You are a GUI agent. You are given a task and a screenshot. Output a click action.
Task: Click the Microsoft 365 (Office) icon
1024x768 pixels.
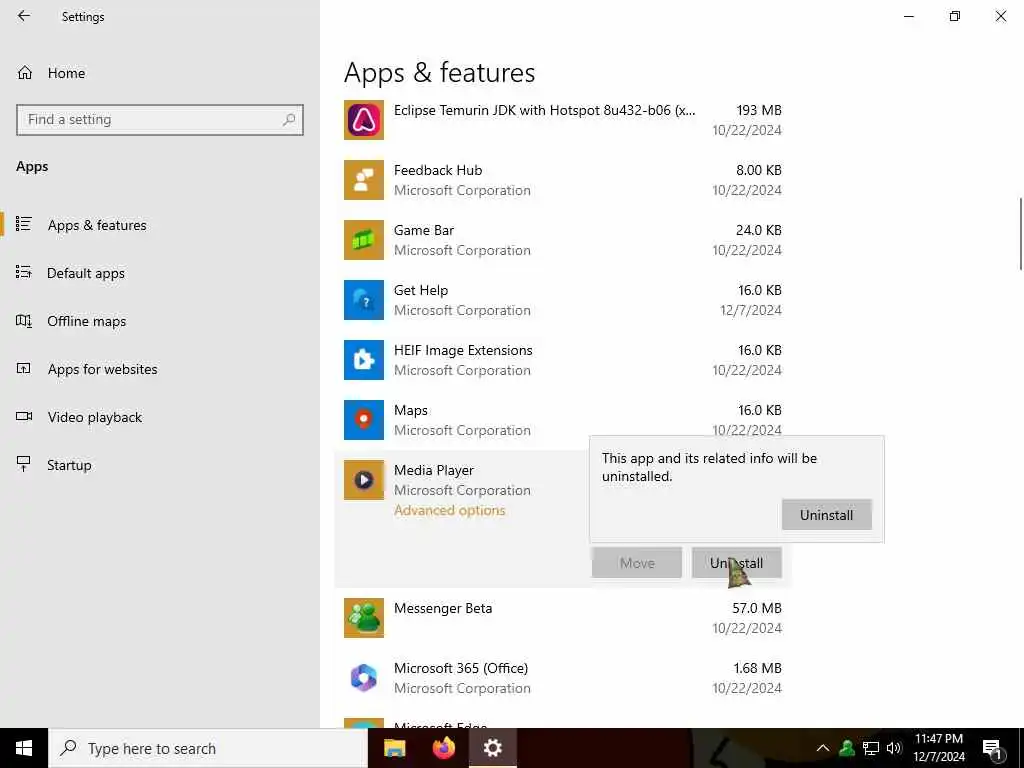point(364,678)
